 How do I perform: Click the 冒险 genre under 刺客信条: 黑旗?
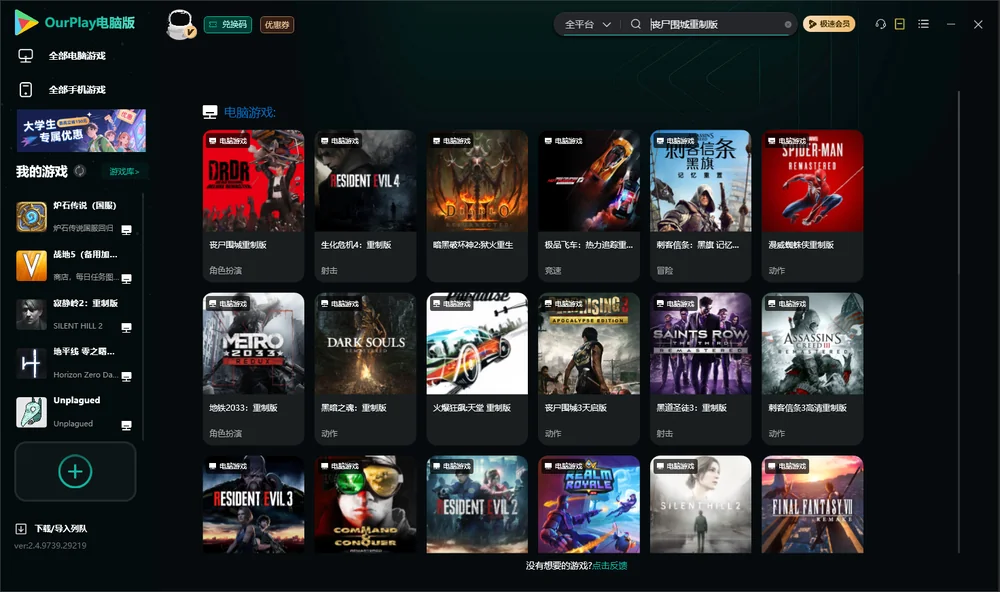665,270
